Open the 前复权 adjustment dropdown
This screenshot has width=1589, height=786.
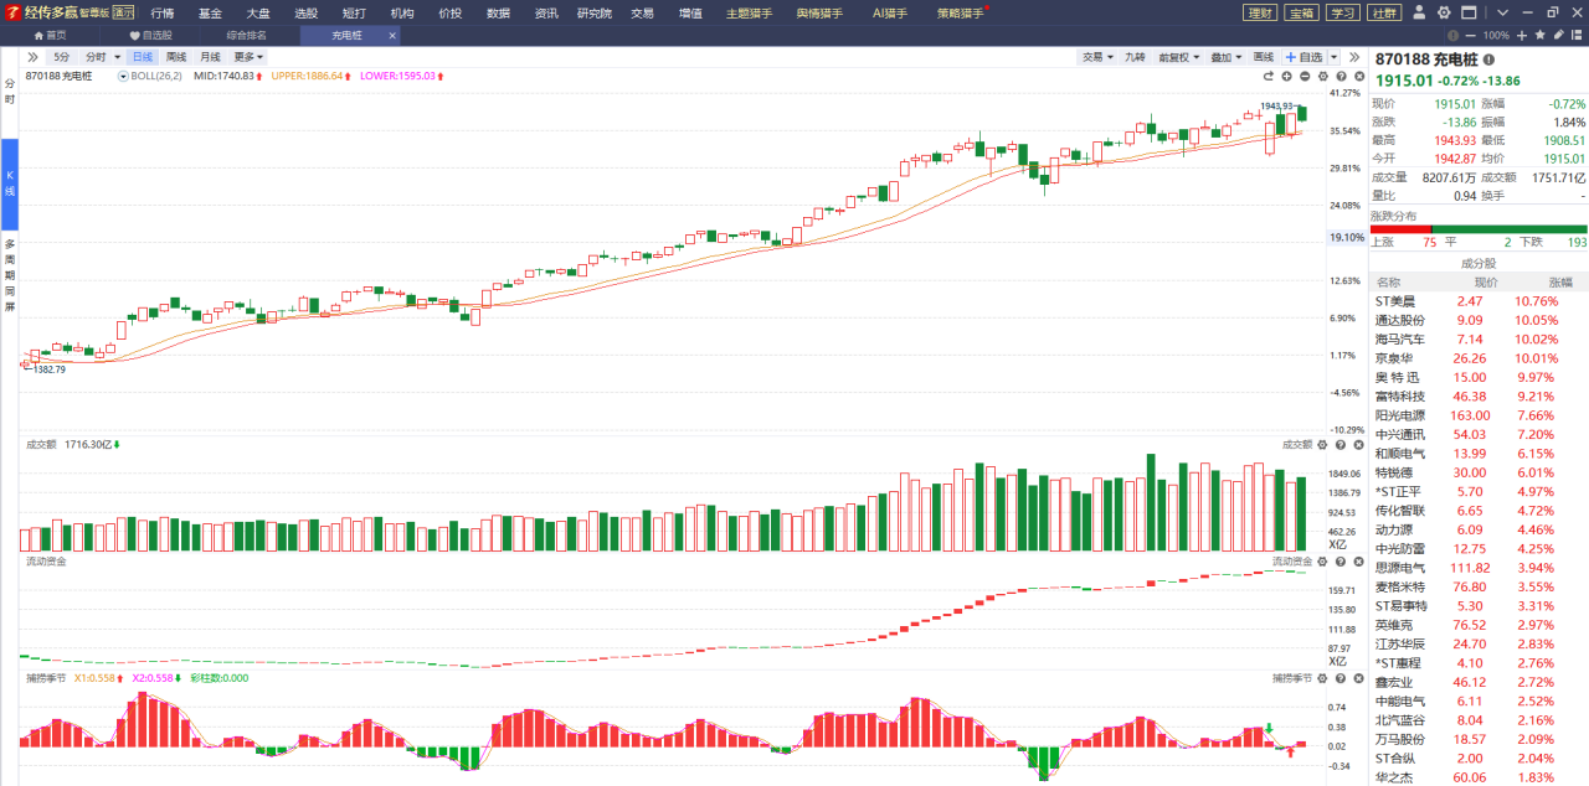[1178, 57]
